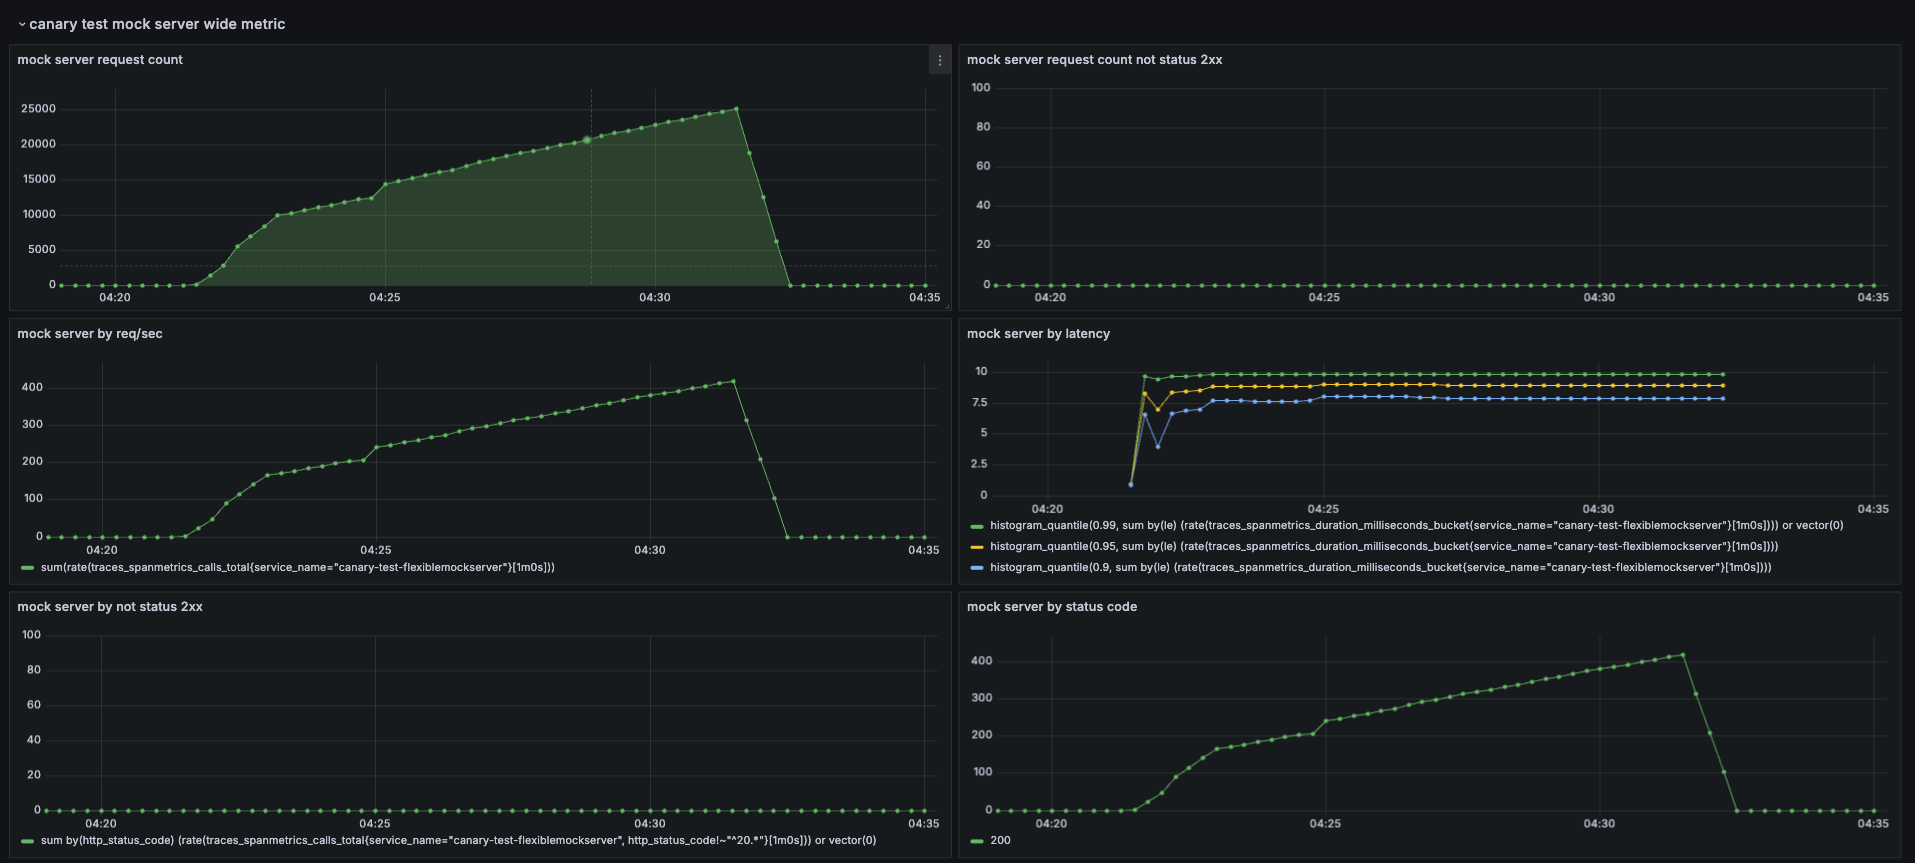Toggle the histogram_quantile(0.9) latency legend series

coord(1380,568)
